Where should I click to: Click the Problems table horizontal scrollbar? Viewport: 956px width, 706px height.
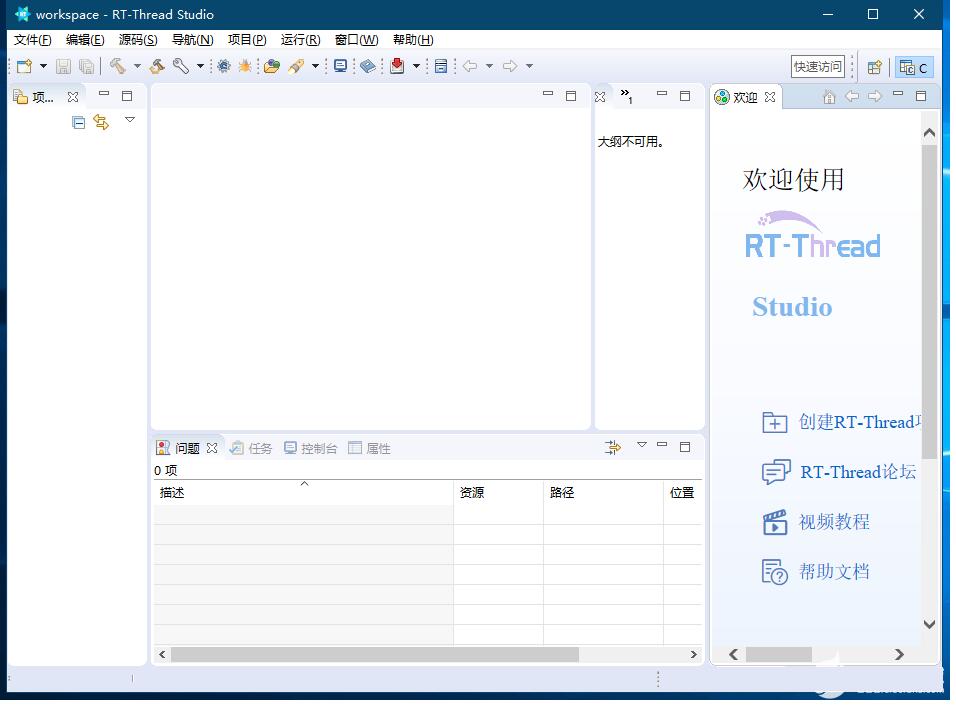pos(374,654)
